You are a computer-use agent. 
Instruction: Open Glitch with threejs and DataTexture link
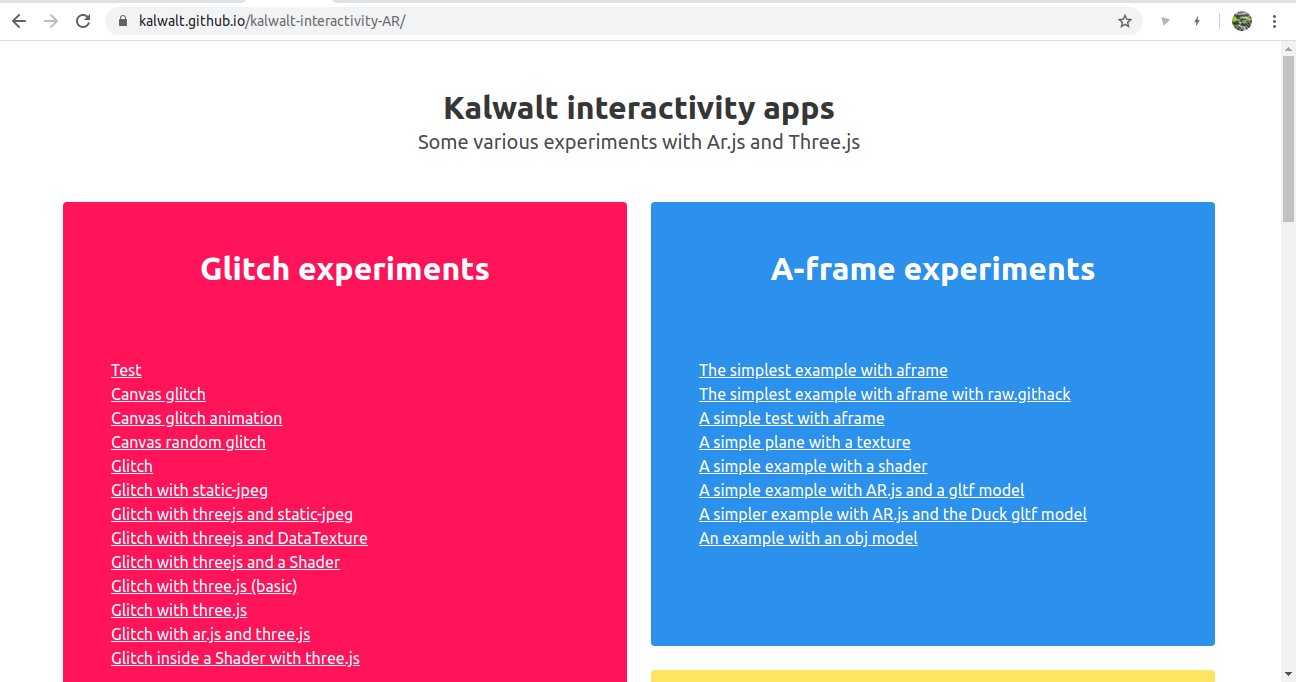pos(239,538)
